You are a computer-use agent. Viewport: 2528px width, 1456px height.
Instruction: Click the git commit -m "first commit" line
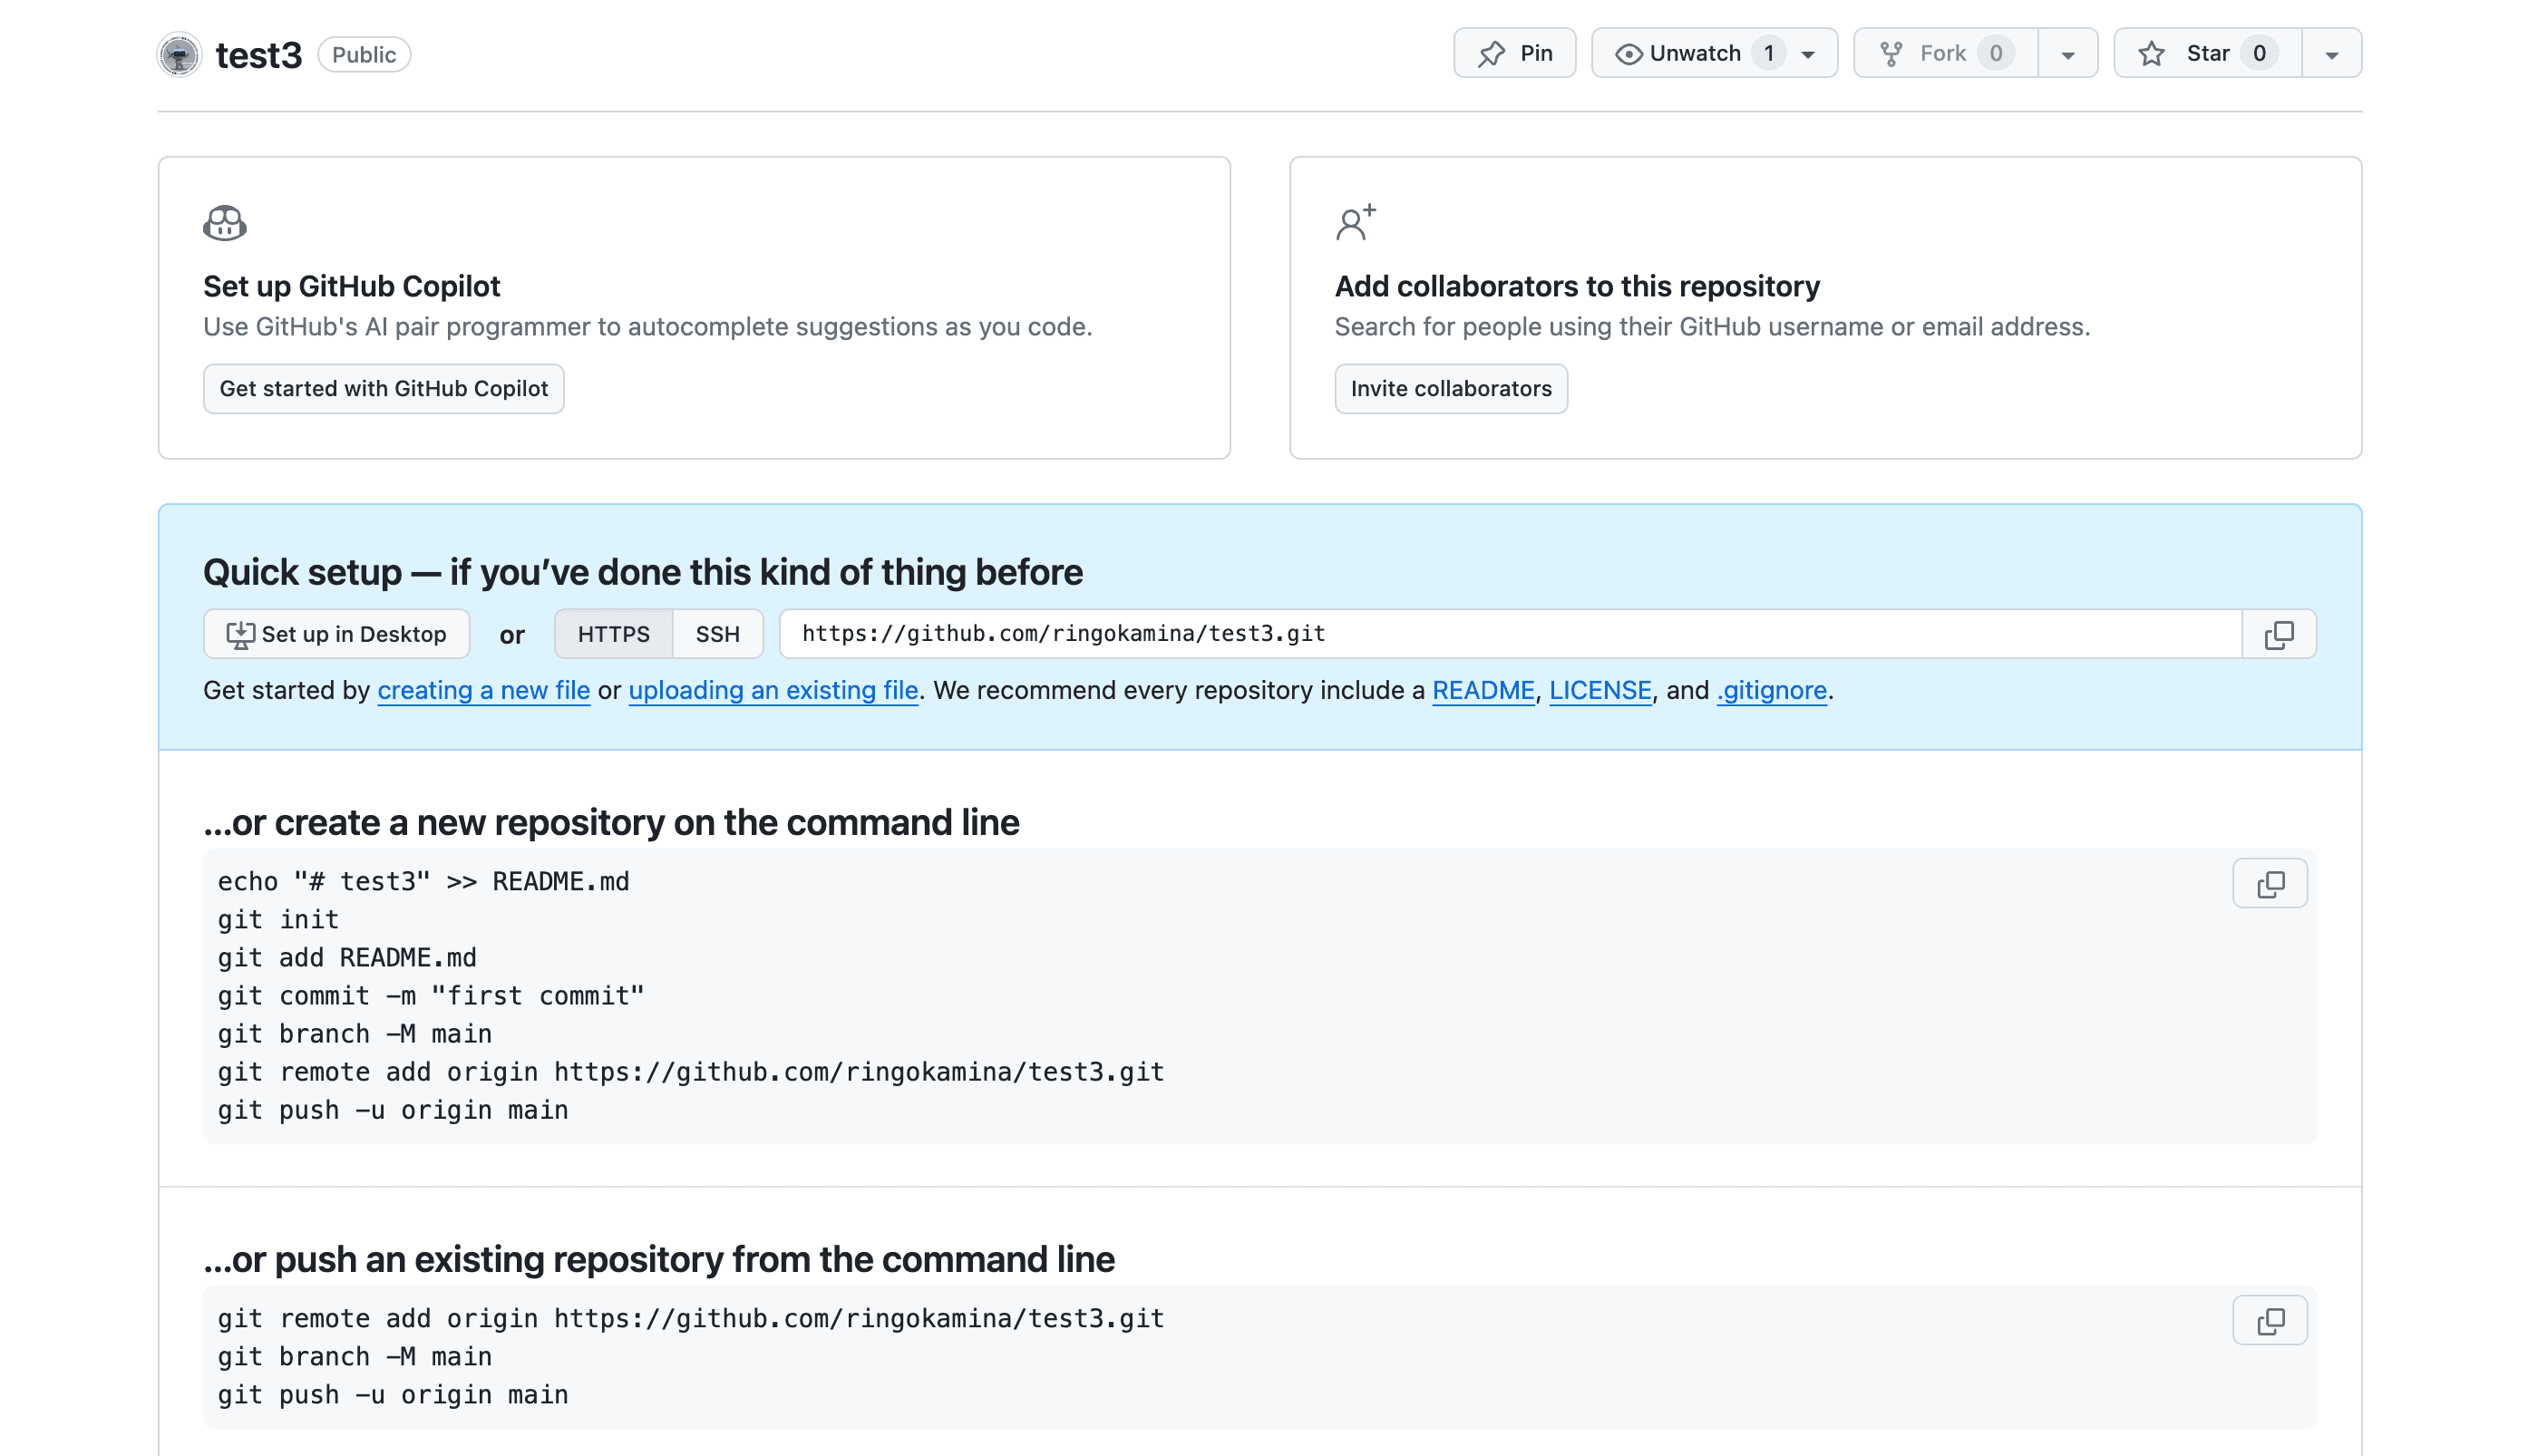[x=431, y=996]
